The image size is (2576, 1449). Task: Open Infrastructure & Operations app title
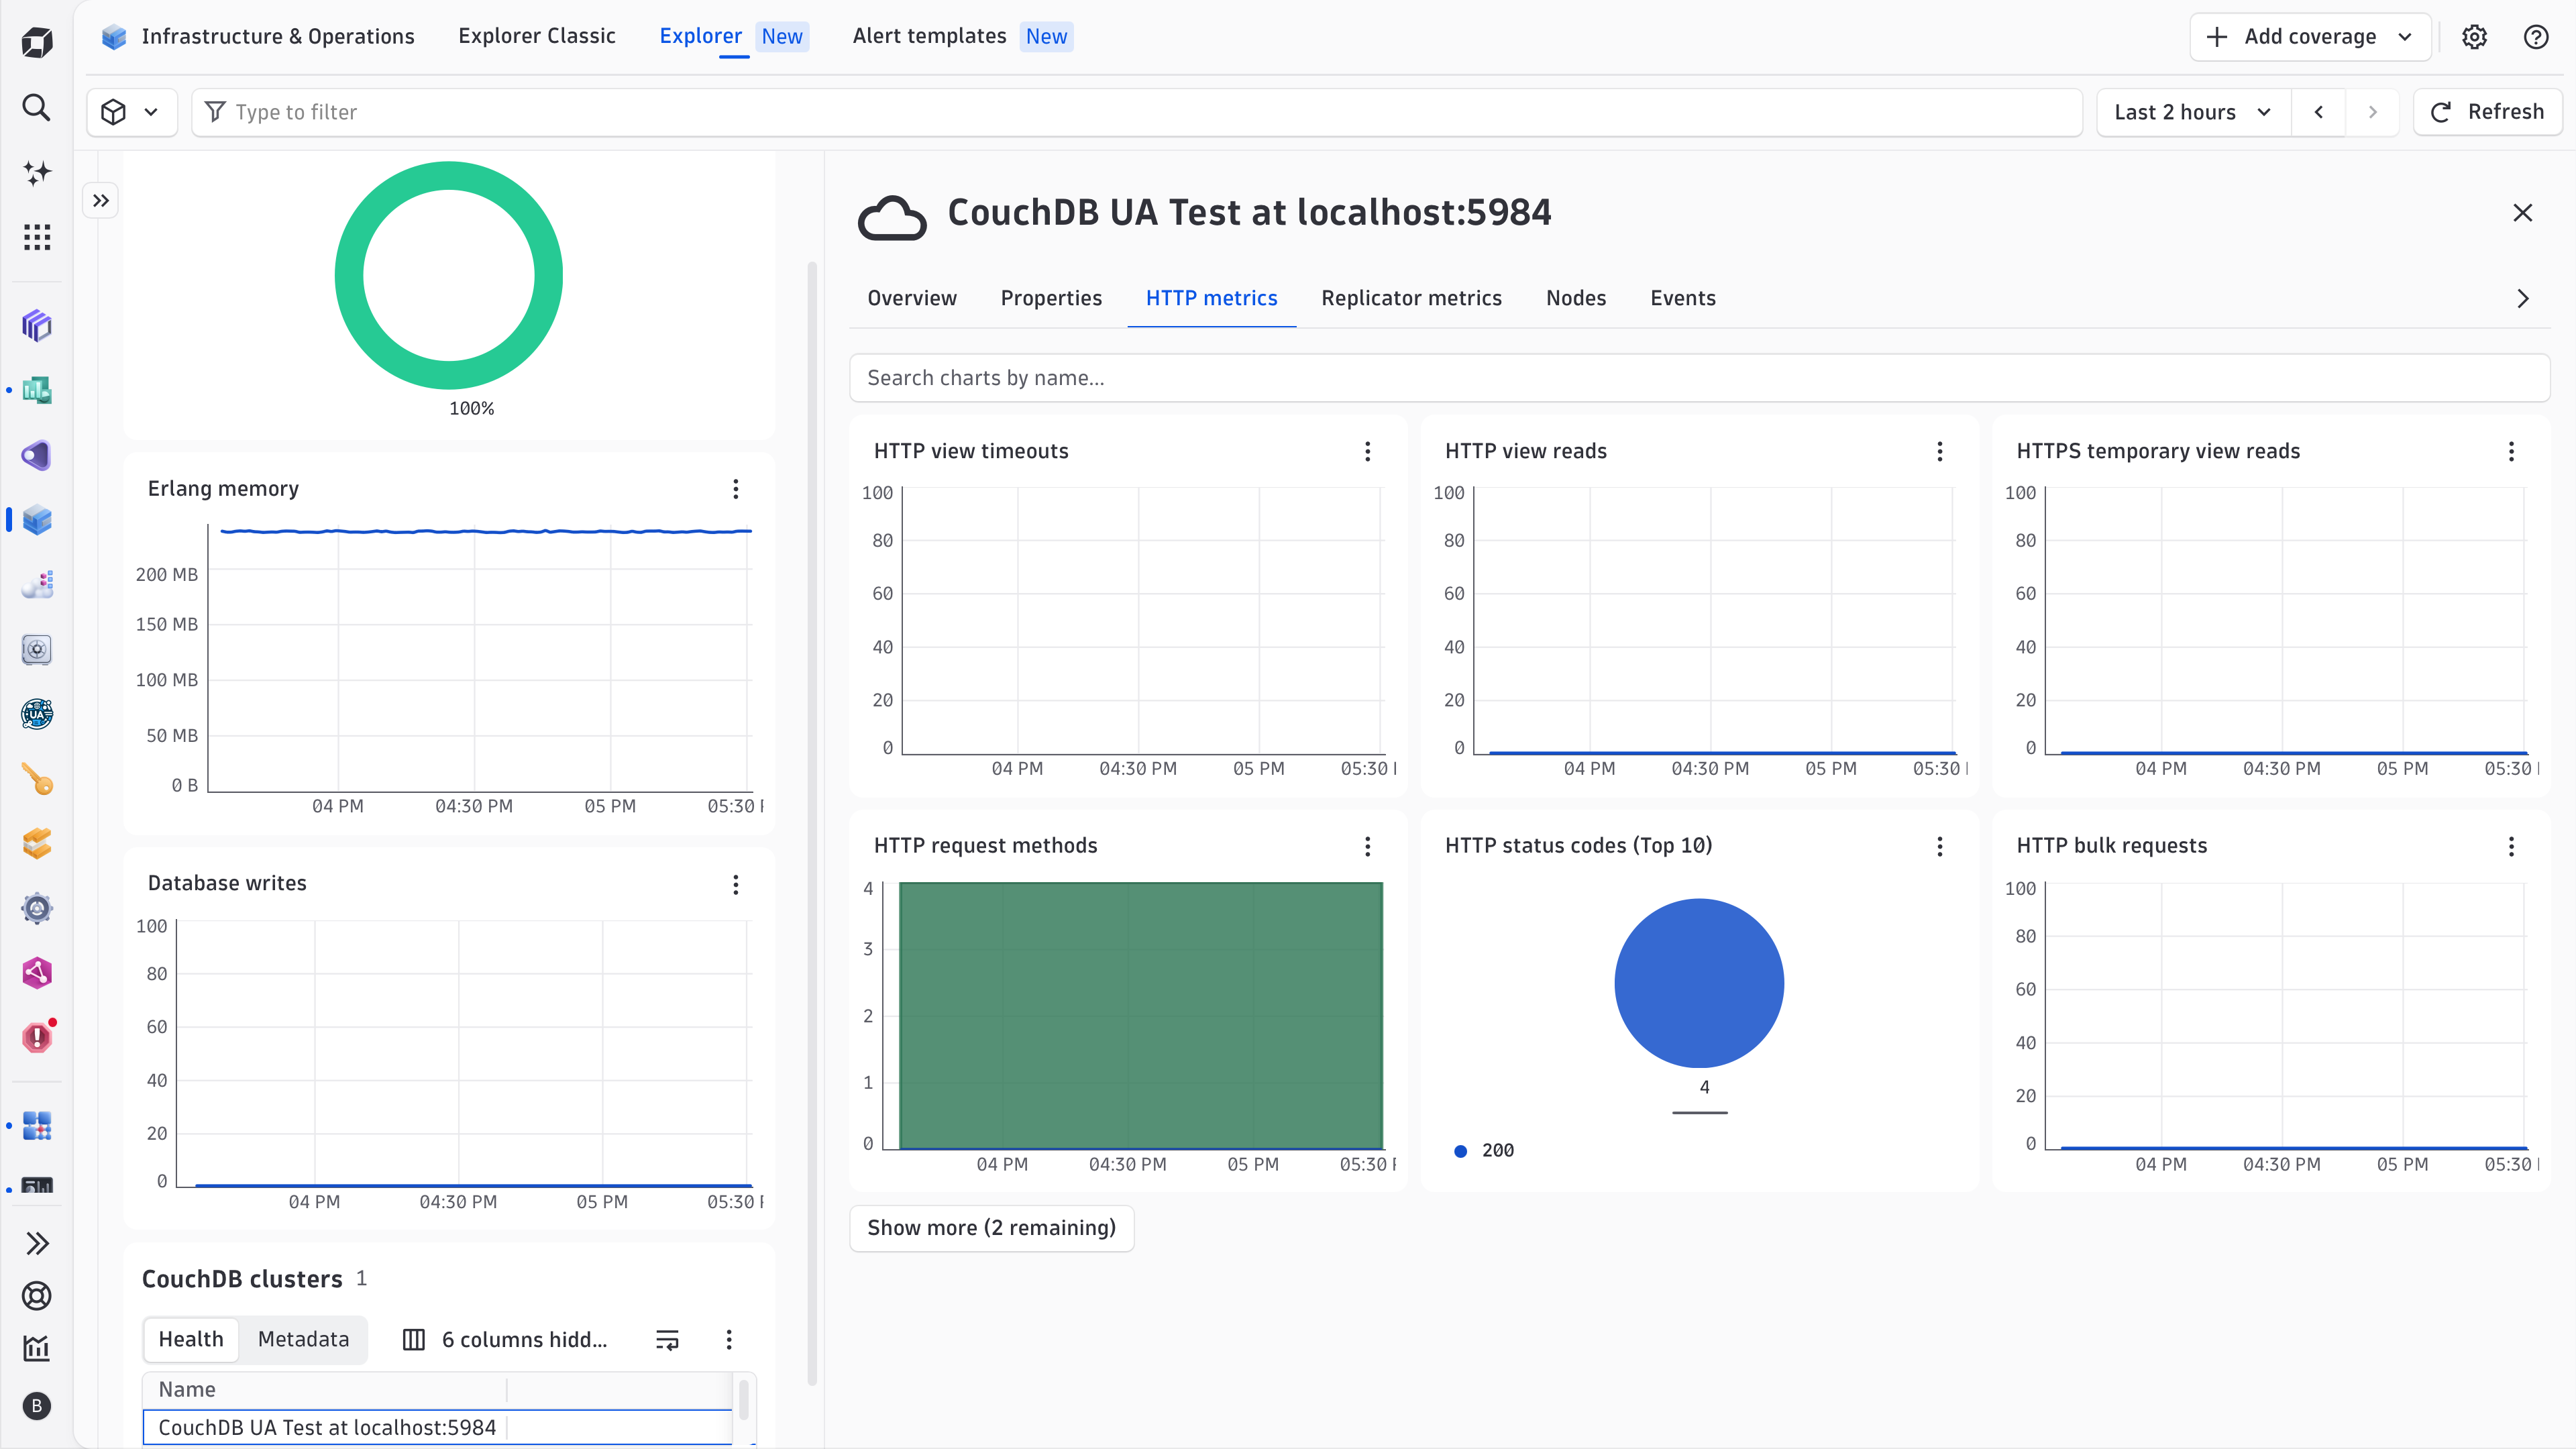click(258, 37)
